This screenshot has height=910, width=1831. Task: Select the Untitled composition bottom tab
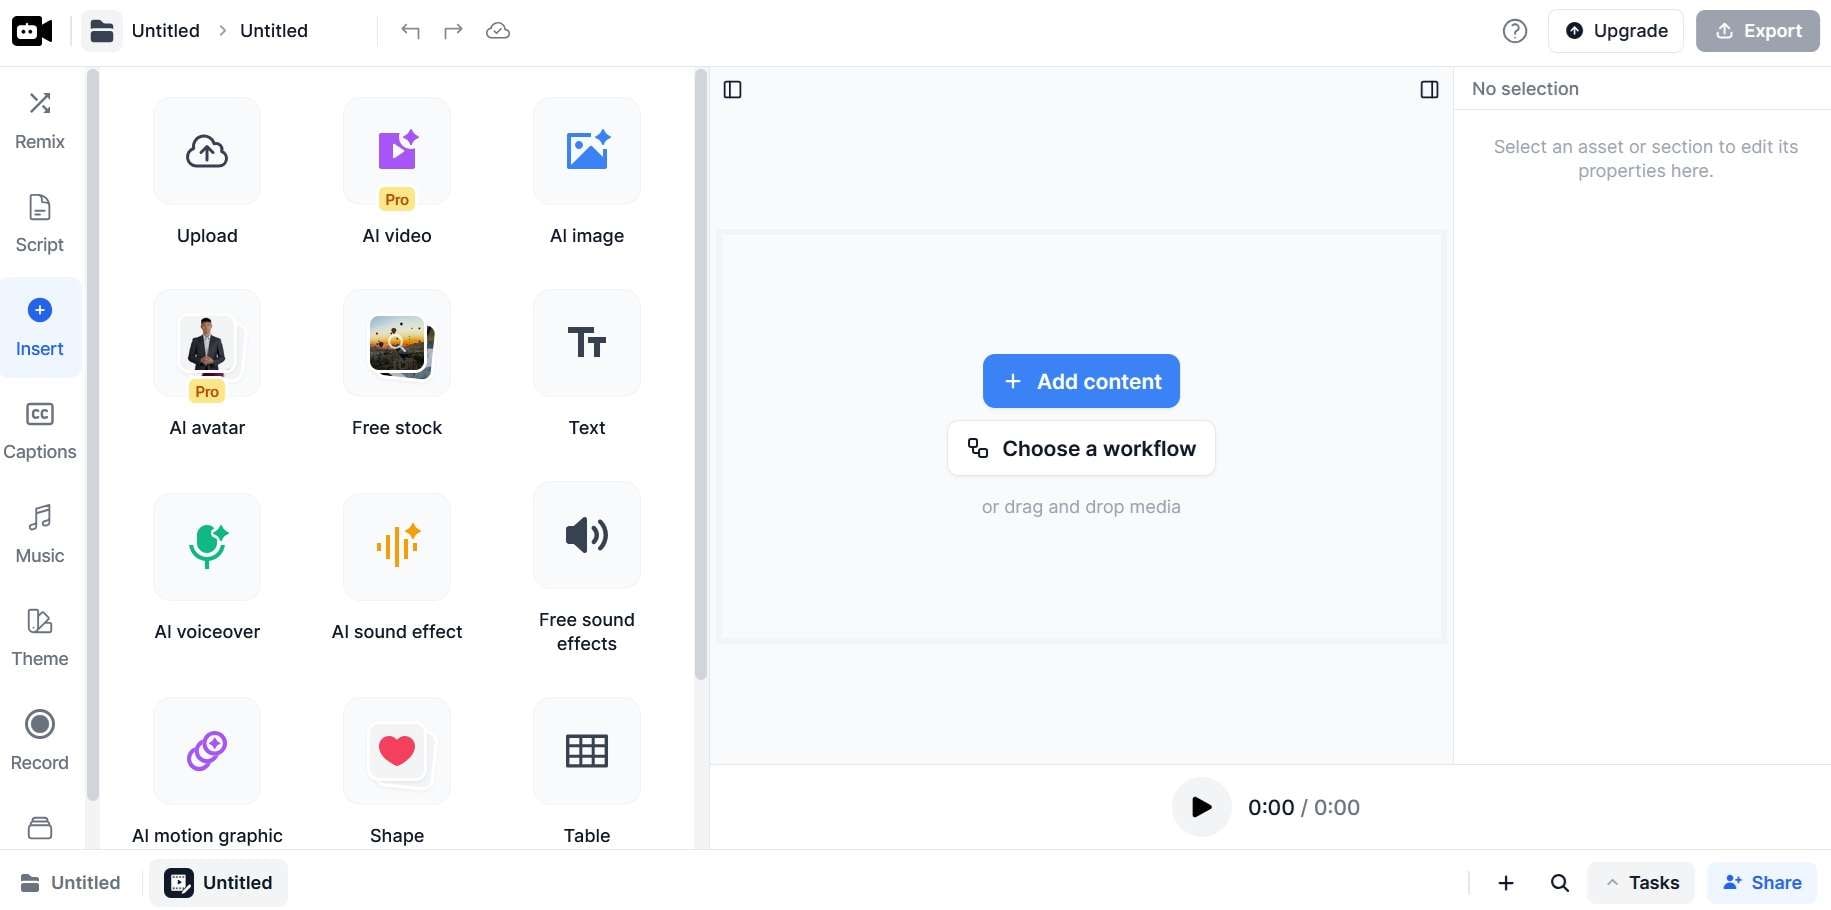[x=219, y=883]
